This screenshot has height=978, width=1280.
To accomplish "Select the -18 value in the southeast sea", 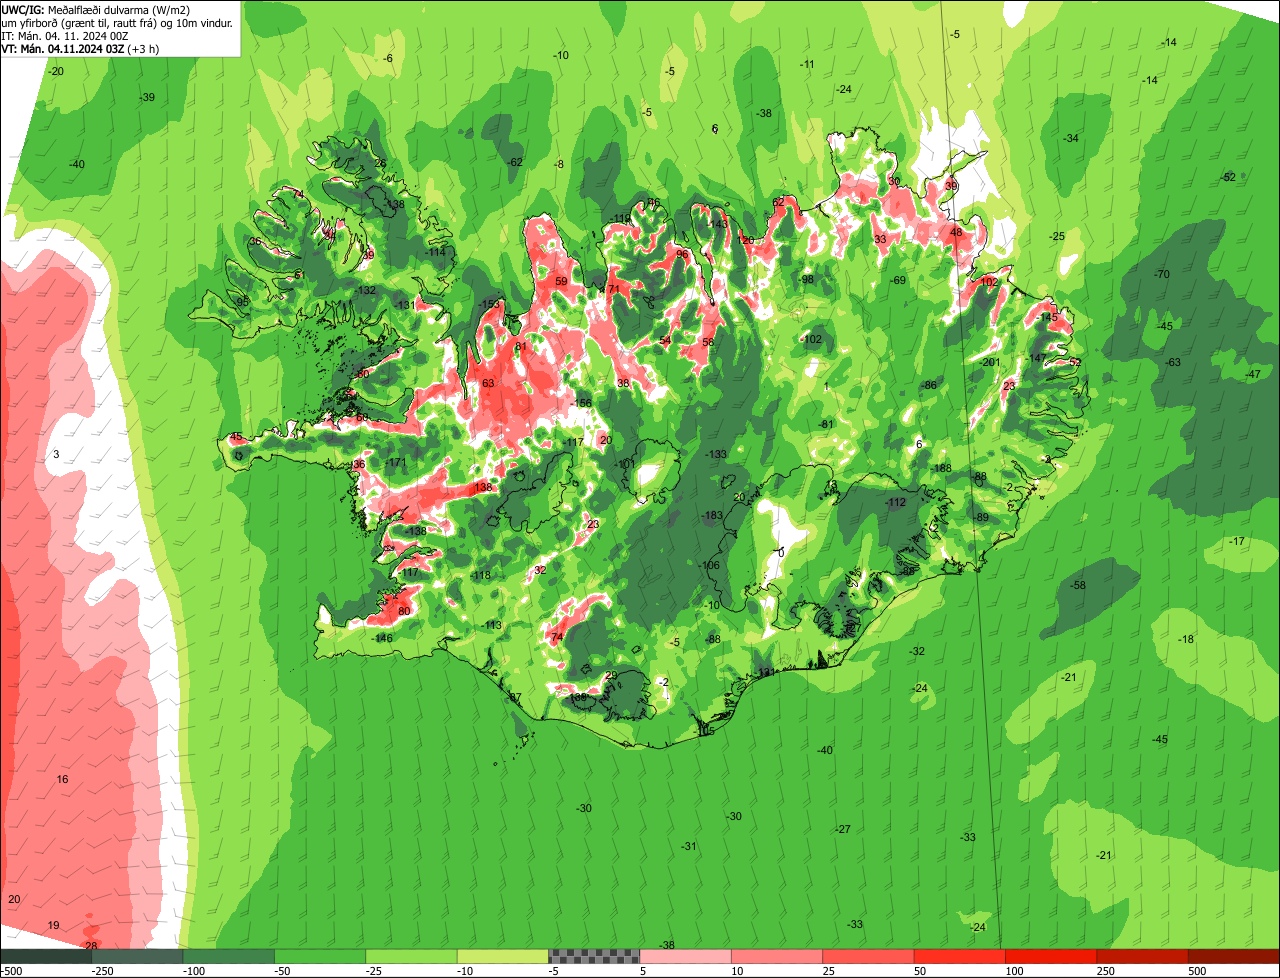I will pyautogui.click(x=1186, y=639).
